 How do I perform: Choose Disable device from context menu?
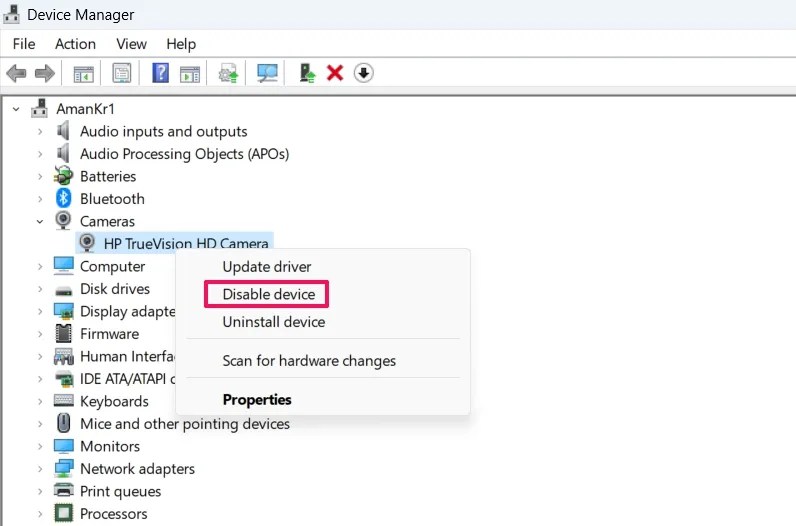click(269, 294)
